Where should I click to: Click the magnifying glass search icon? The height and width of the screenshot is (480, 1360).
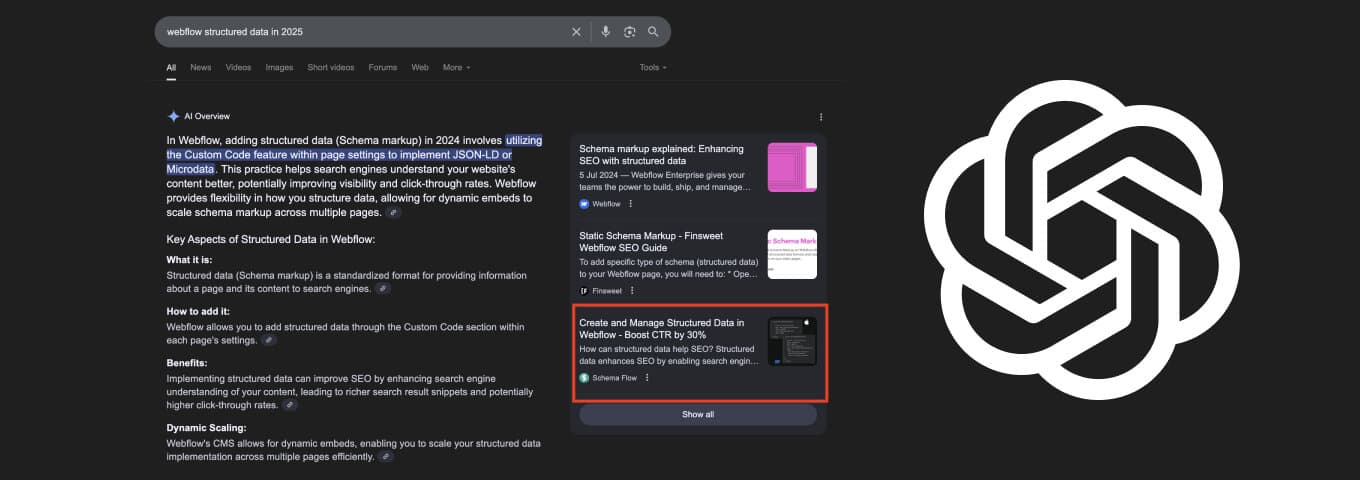(x=653, y=32)
